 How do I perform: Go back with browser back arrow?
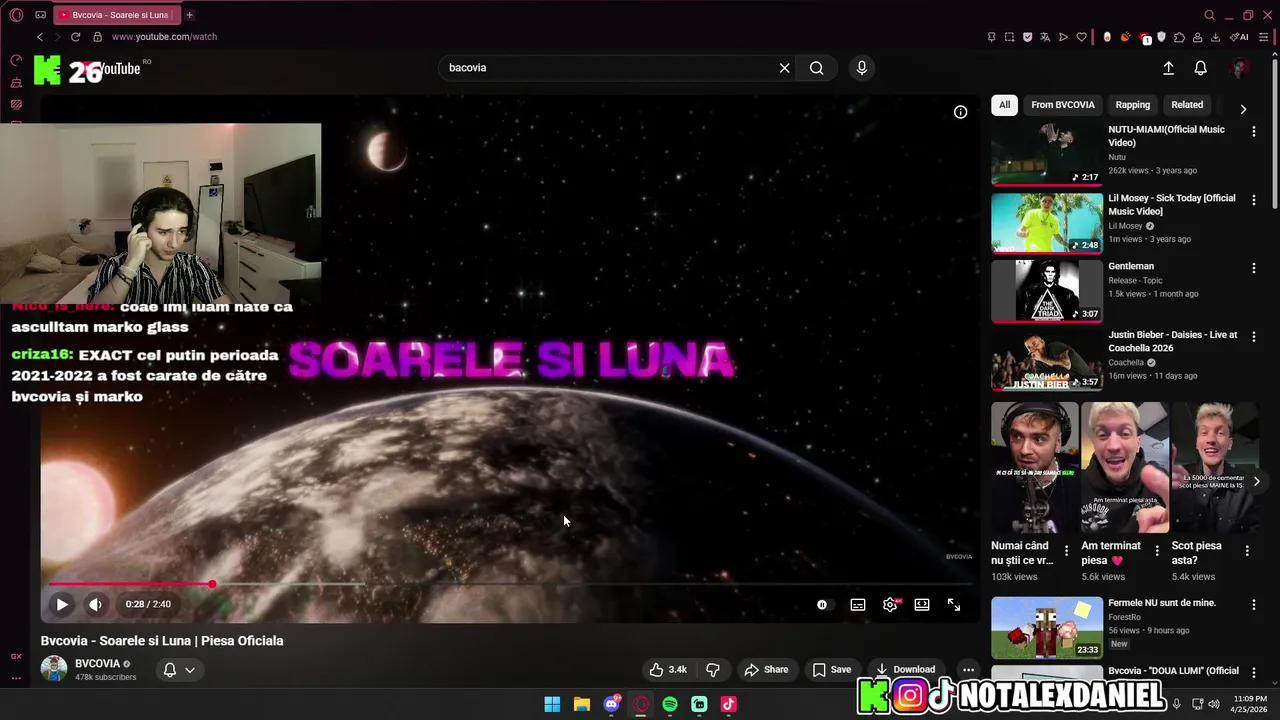40,37
